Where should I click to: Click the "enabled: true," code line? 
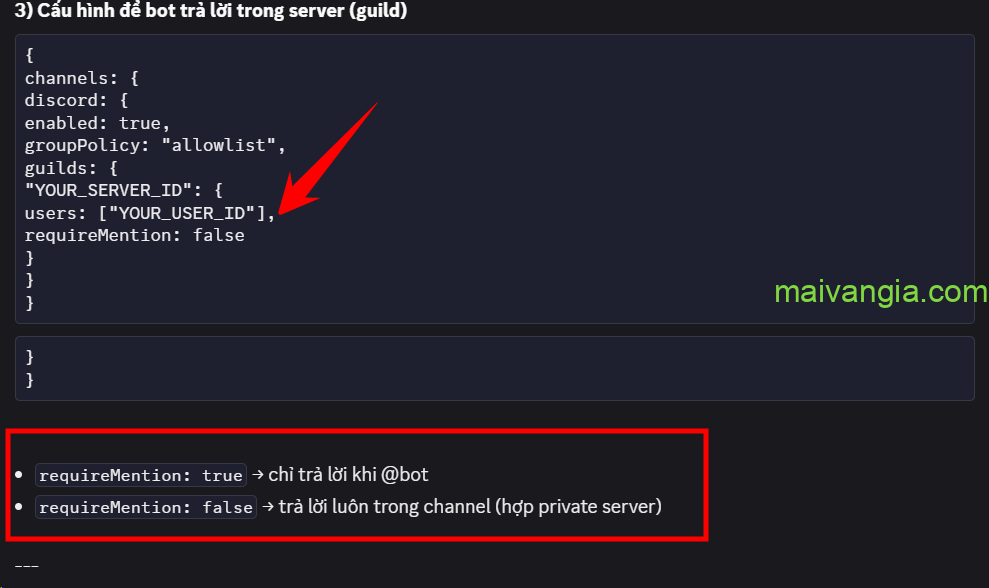pos(92,123)
